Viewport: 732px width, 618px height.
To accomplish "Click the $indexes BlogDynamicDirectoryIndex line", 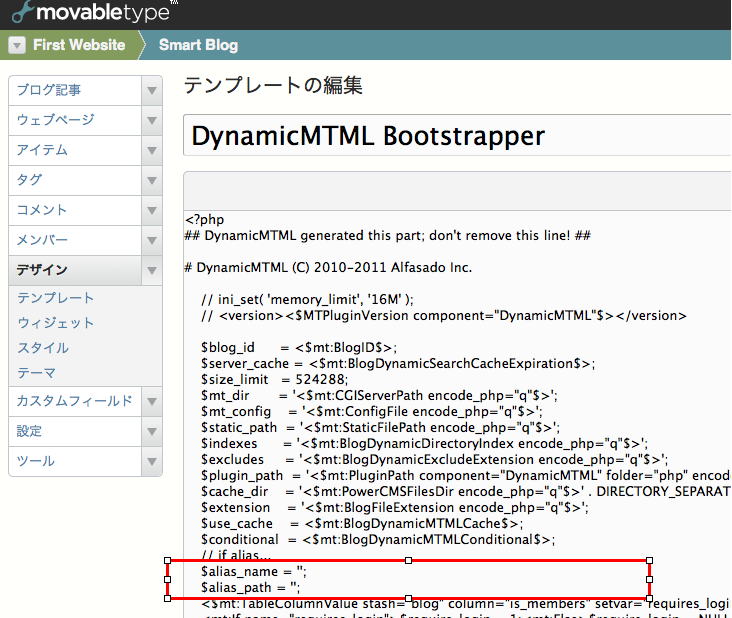I will coord(424,443).
